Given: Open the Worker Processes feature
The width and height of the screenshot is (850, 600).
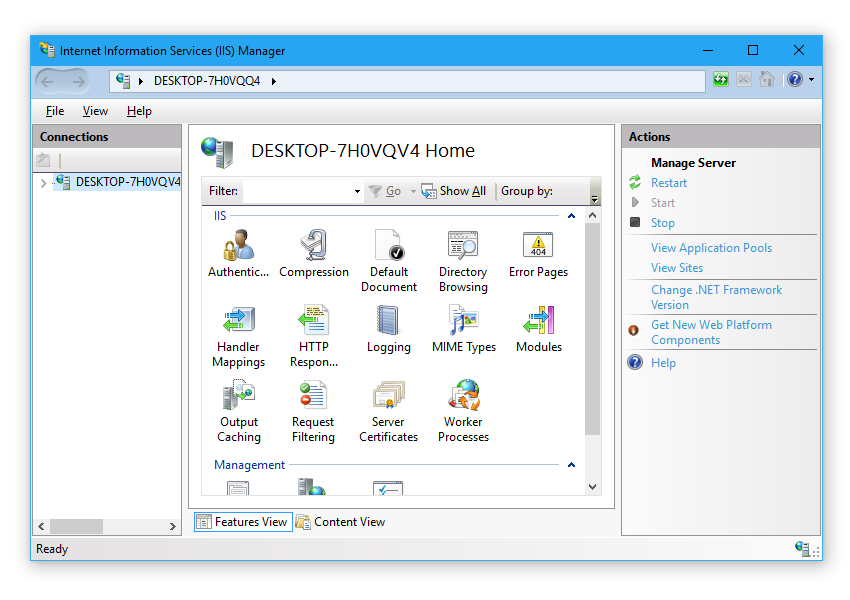Looking at the screenshot, I should tap(463, 411).
